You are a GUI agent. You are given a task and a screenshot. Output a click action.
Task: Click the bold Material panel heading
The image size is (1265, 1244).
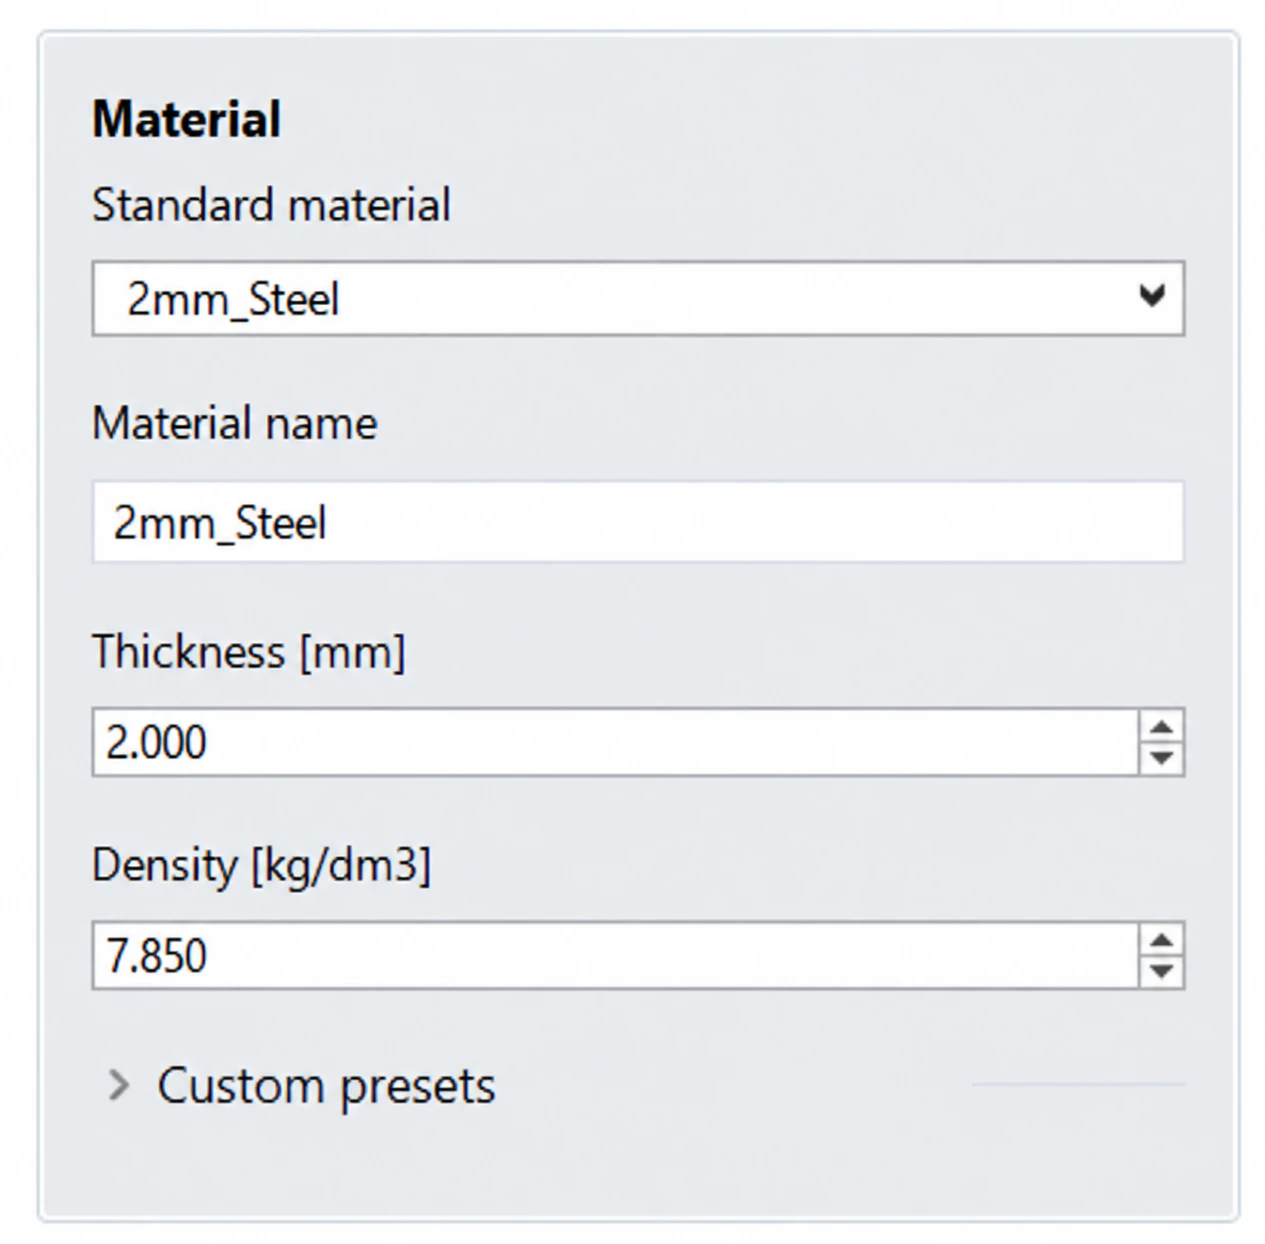[x=186, y=119]
